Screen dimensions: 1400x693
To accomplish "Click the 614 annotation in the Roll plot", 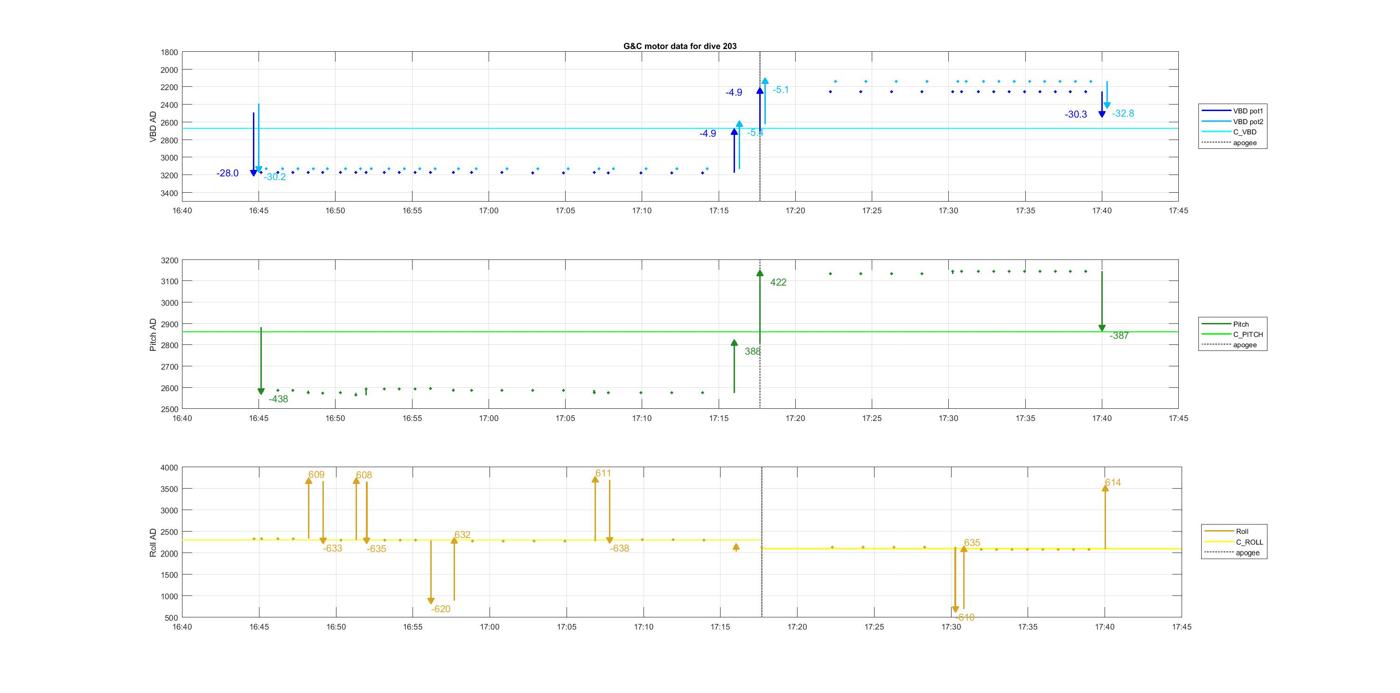I will click(1113, 484).
